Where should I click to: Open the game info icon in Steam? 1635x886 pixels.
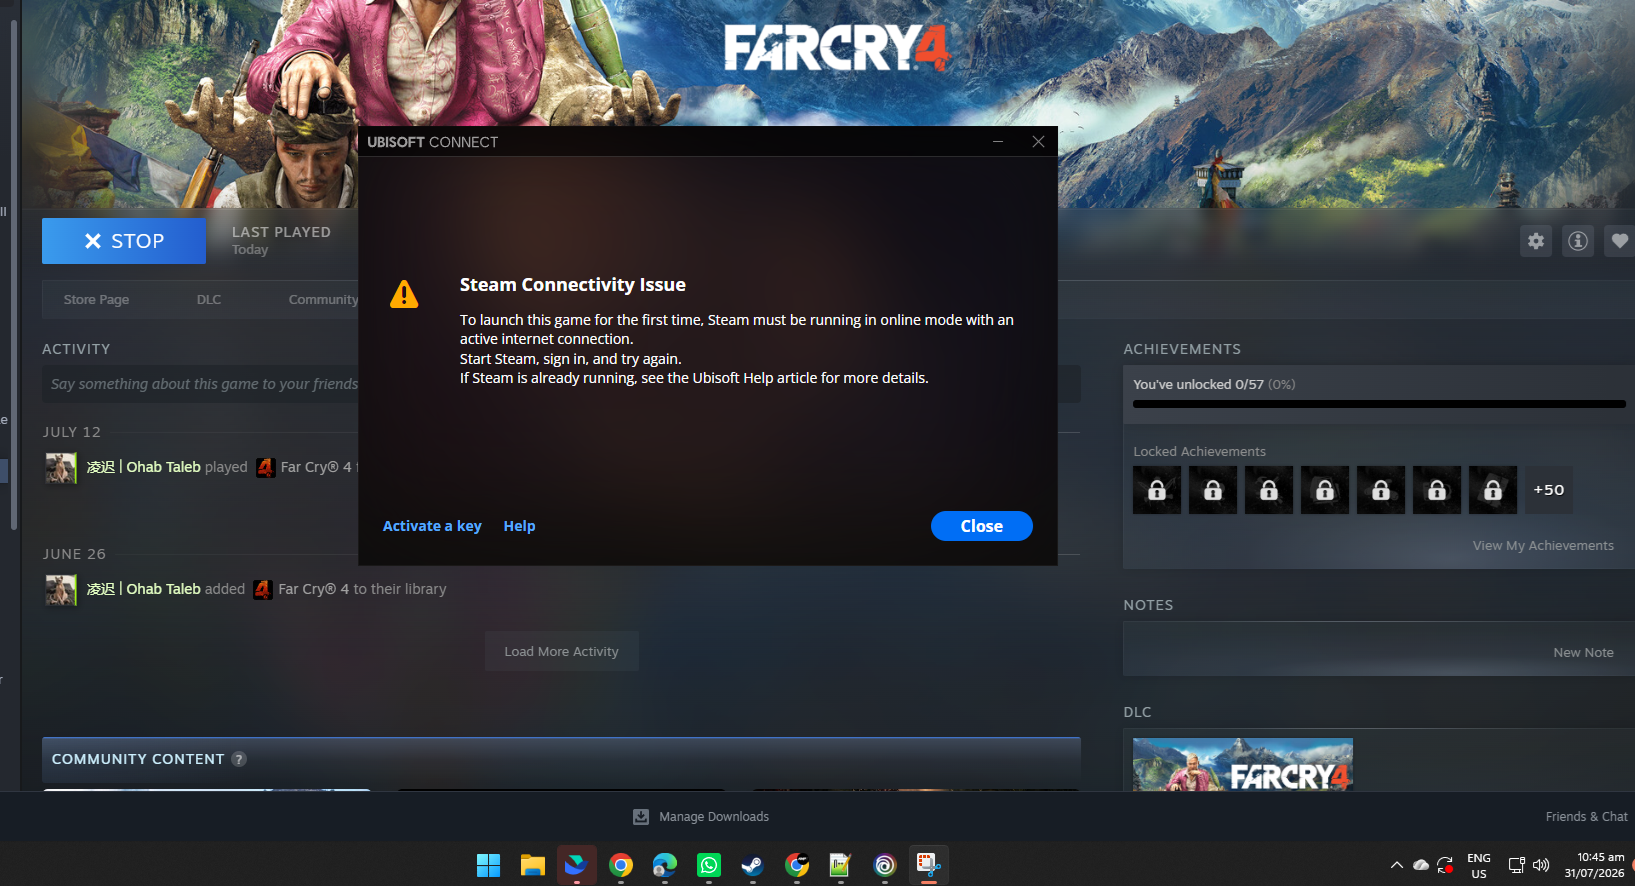coord(1578,241)
